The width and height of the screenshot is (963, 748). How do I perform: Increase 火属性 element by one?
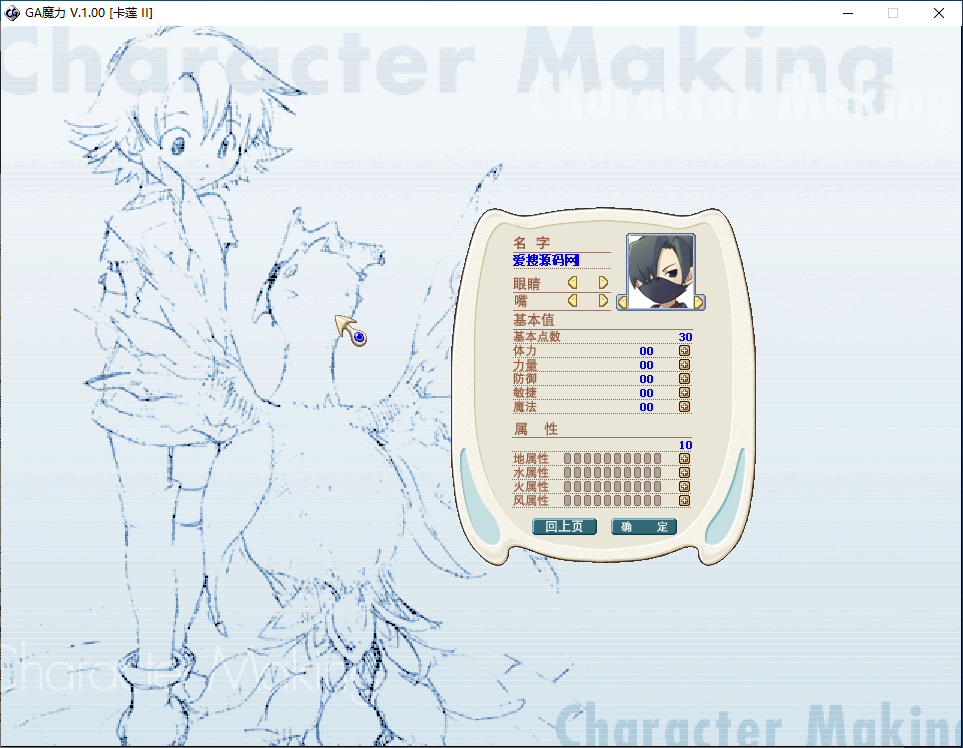684,487
